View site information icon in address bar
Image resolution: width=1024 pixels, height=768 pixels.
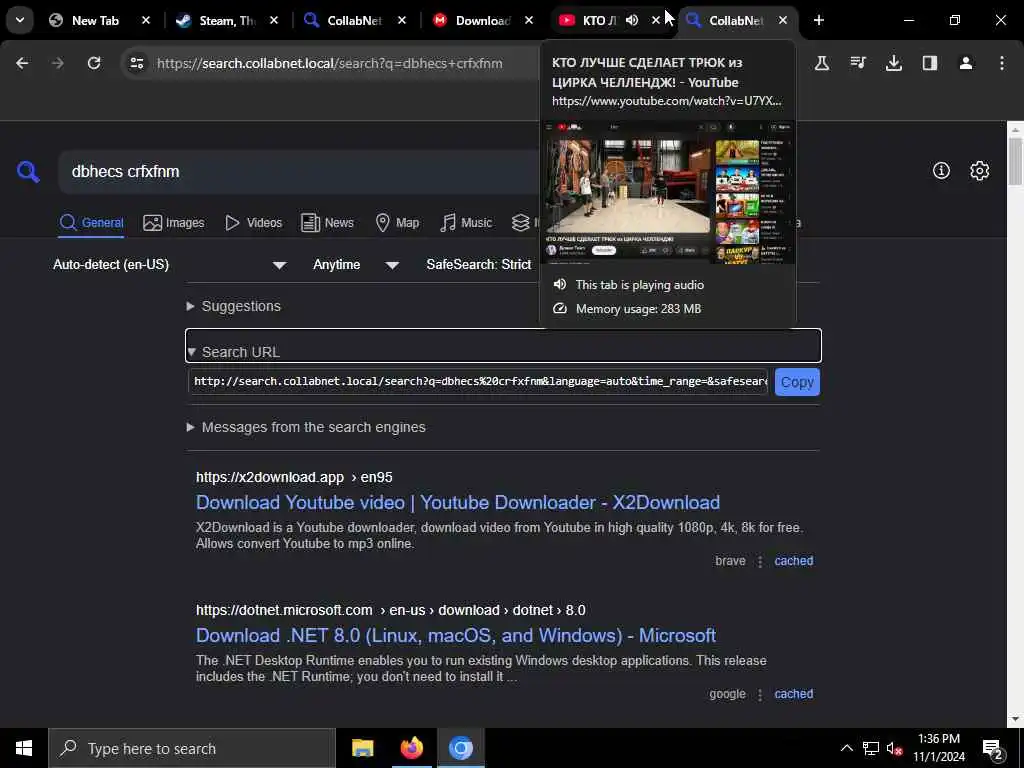(136, 63)
